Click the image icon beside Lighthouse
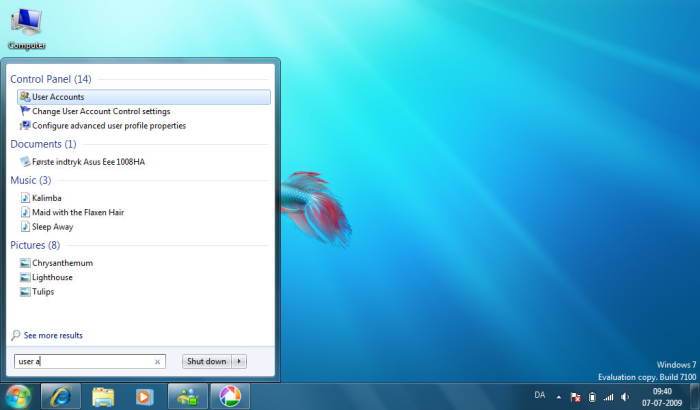 point(25,277)
